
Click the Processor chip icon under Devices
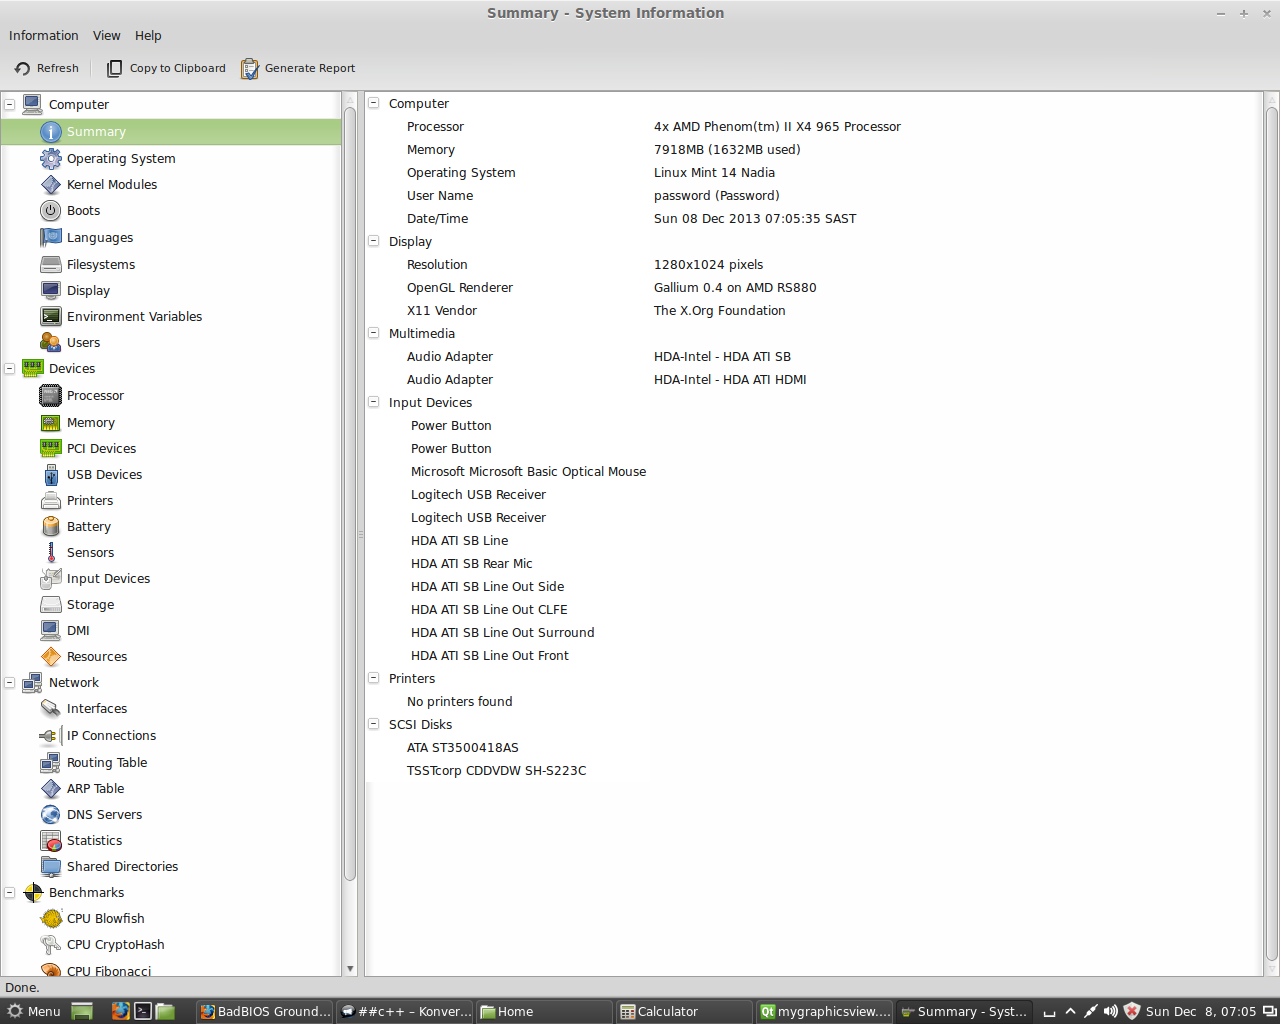pos(51,395)
